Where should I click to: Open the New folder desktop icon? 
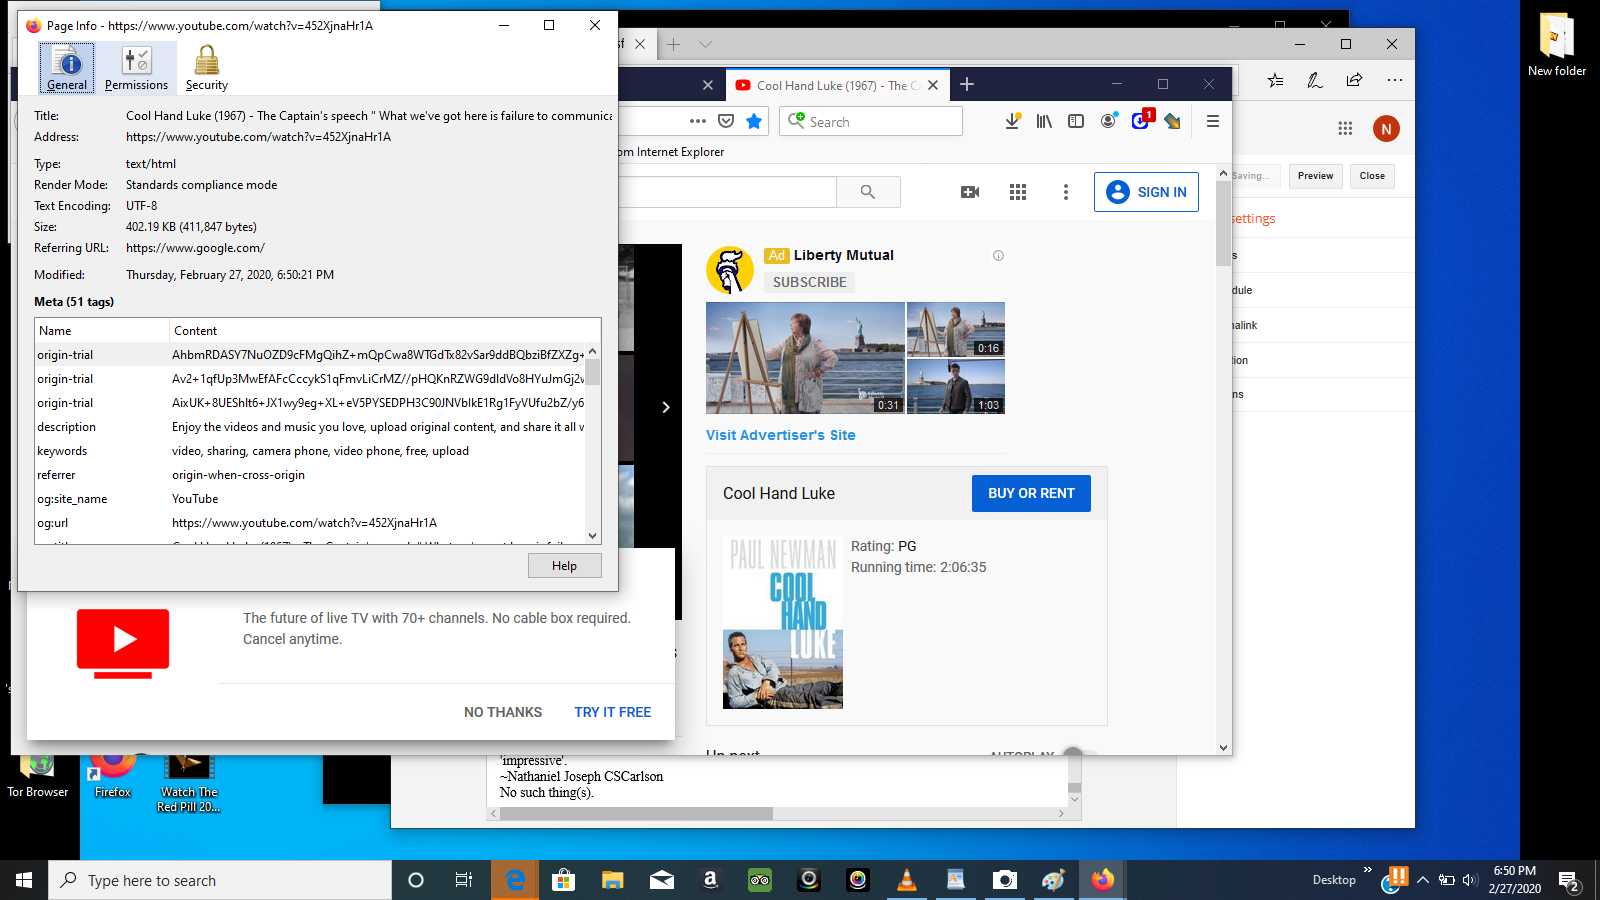1556,45
